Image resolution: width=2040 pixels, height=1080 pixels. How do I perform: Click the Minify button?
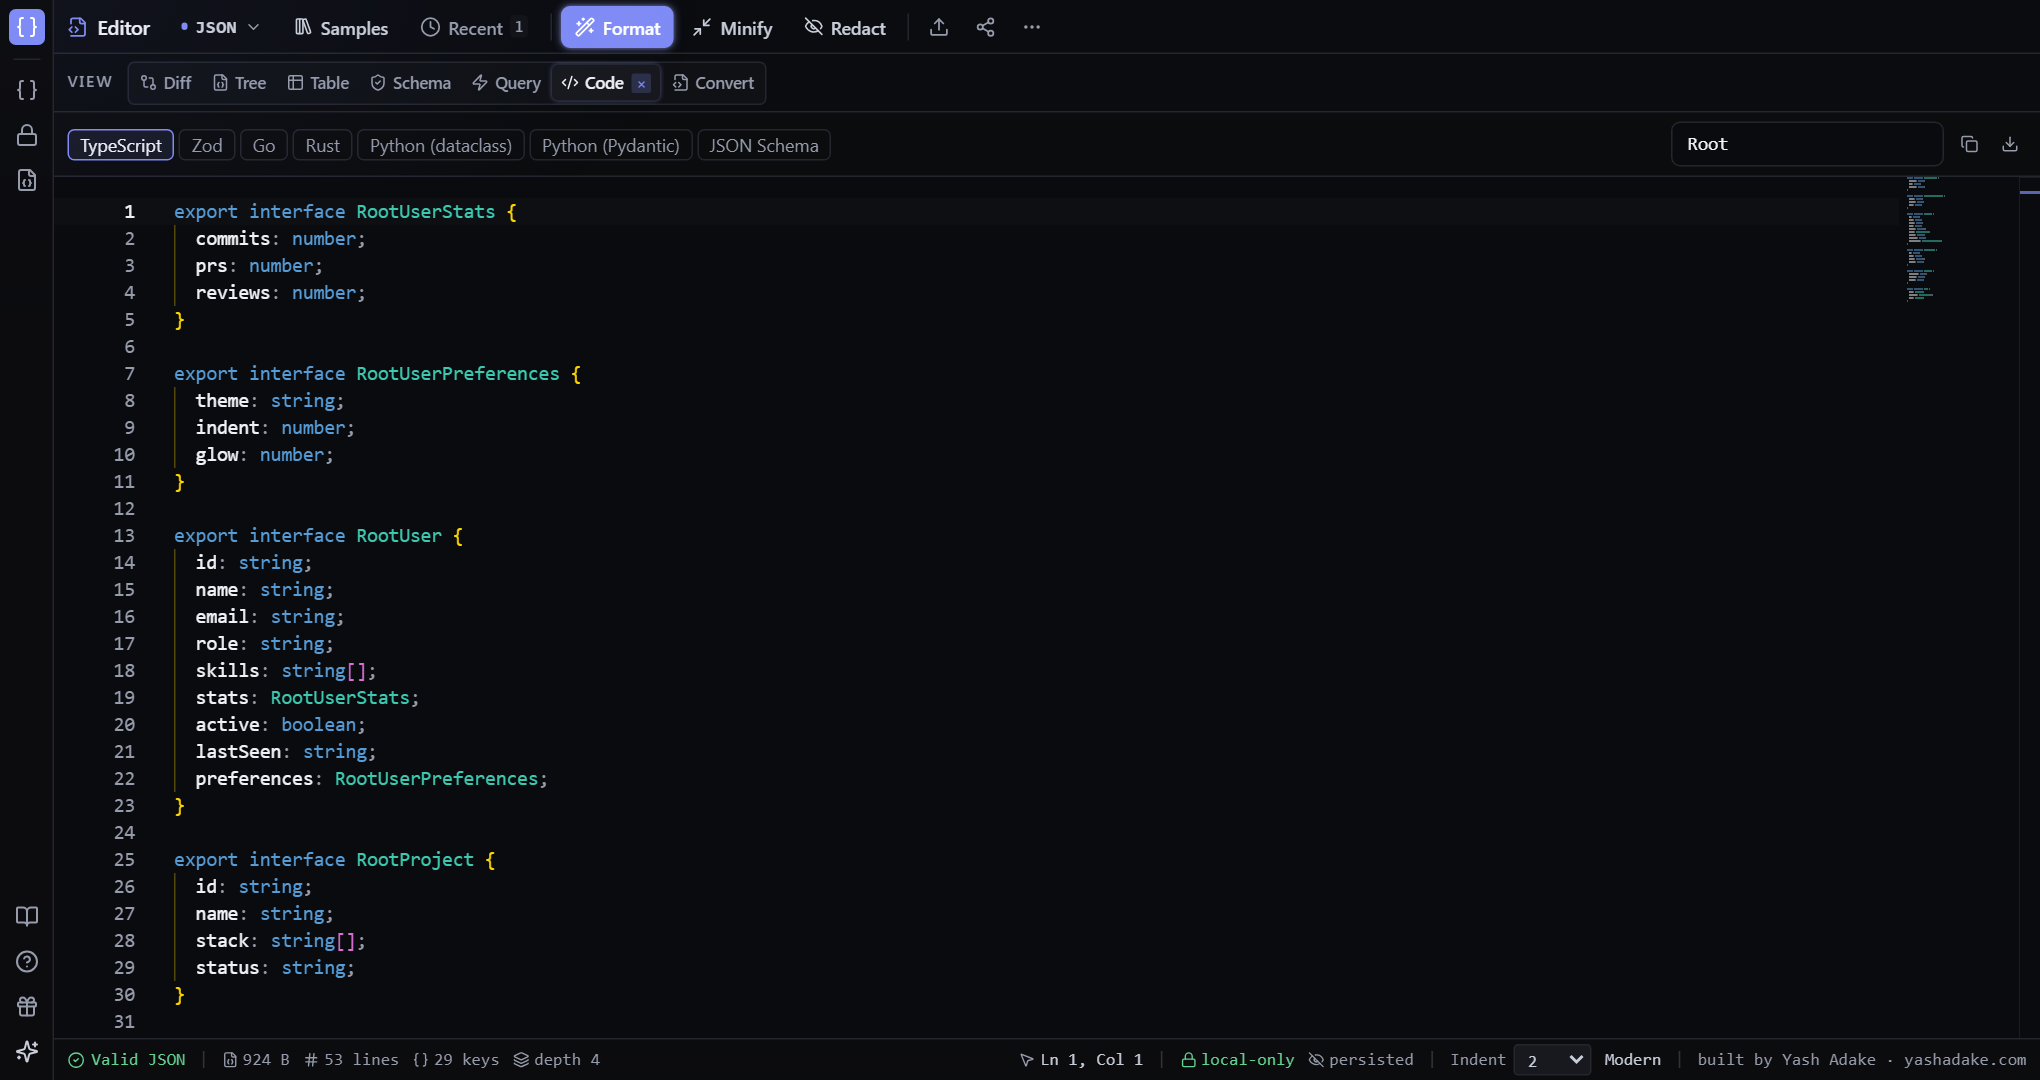(732, 28)
